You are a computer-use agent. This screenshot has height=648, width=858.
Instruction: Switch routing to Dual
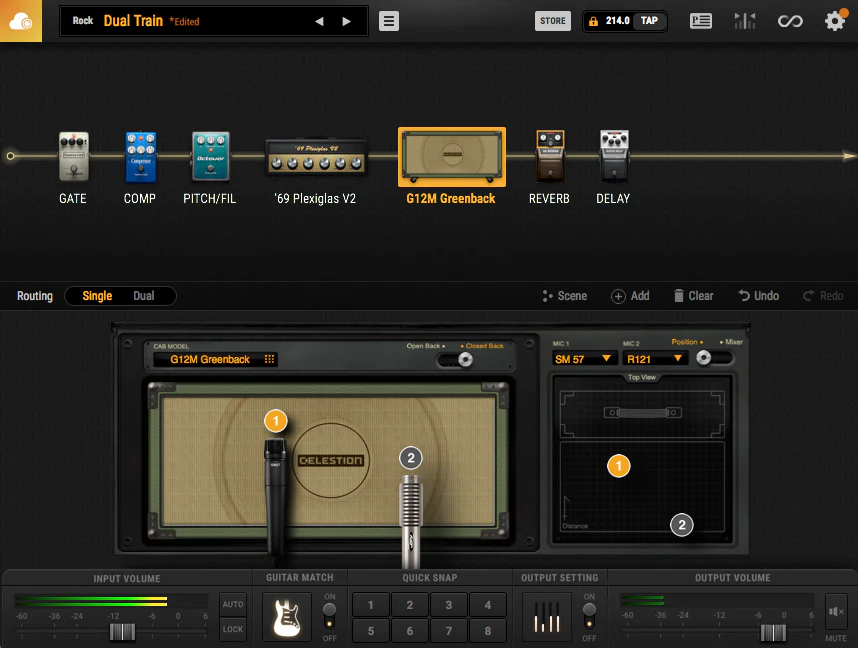144,296
